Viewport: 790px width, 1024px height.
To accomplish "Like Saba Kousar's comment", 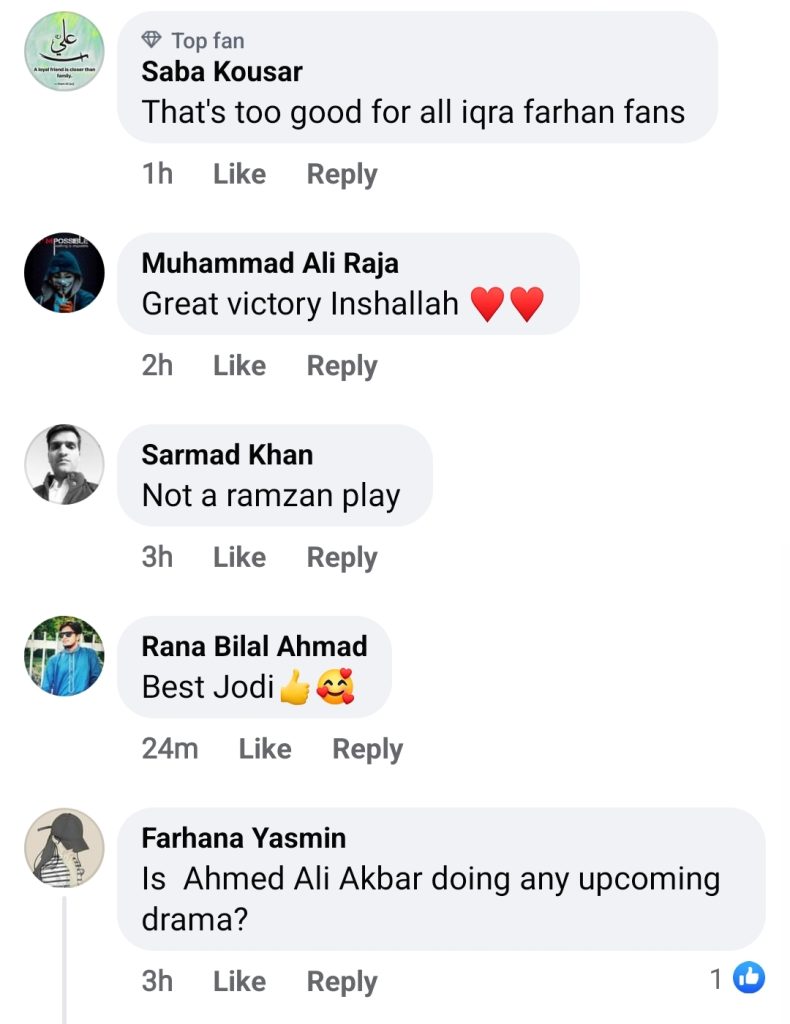I will point(239,173).
